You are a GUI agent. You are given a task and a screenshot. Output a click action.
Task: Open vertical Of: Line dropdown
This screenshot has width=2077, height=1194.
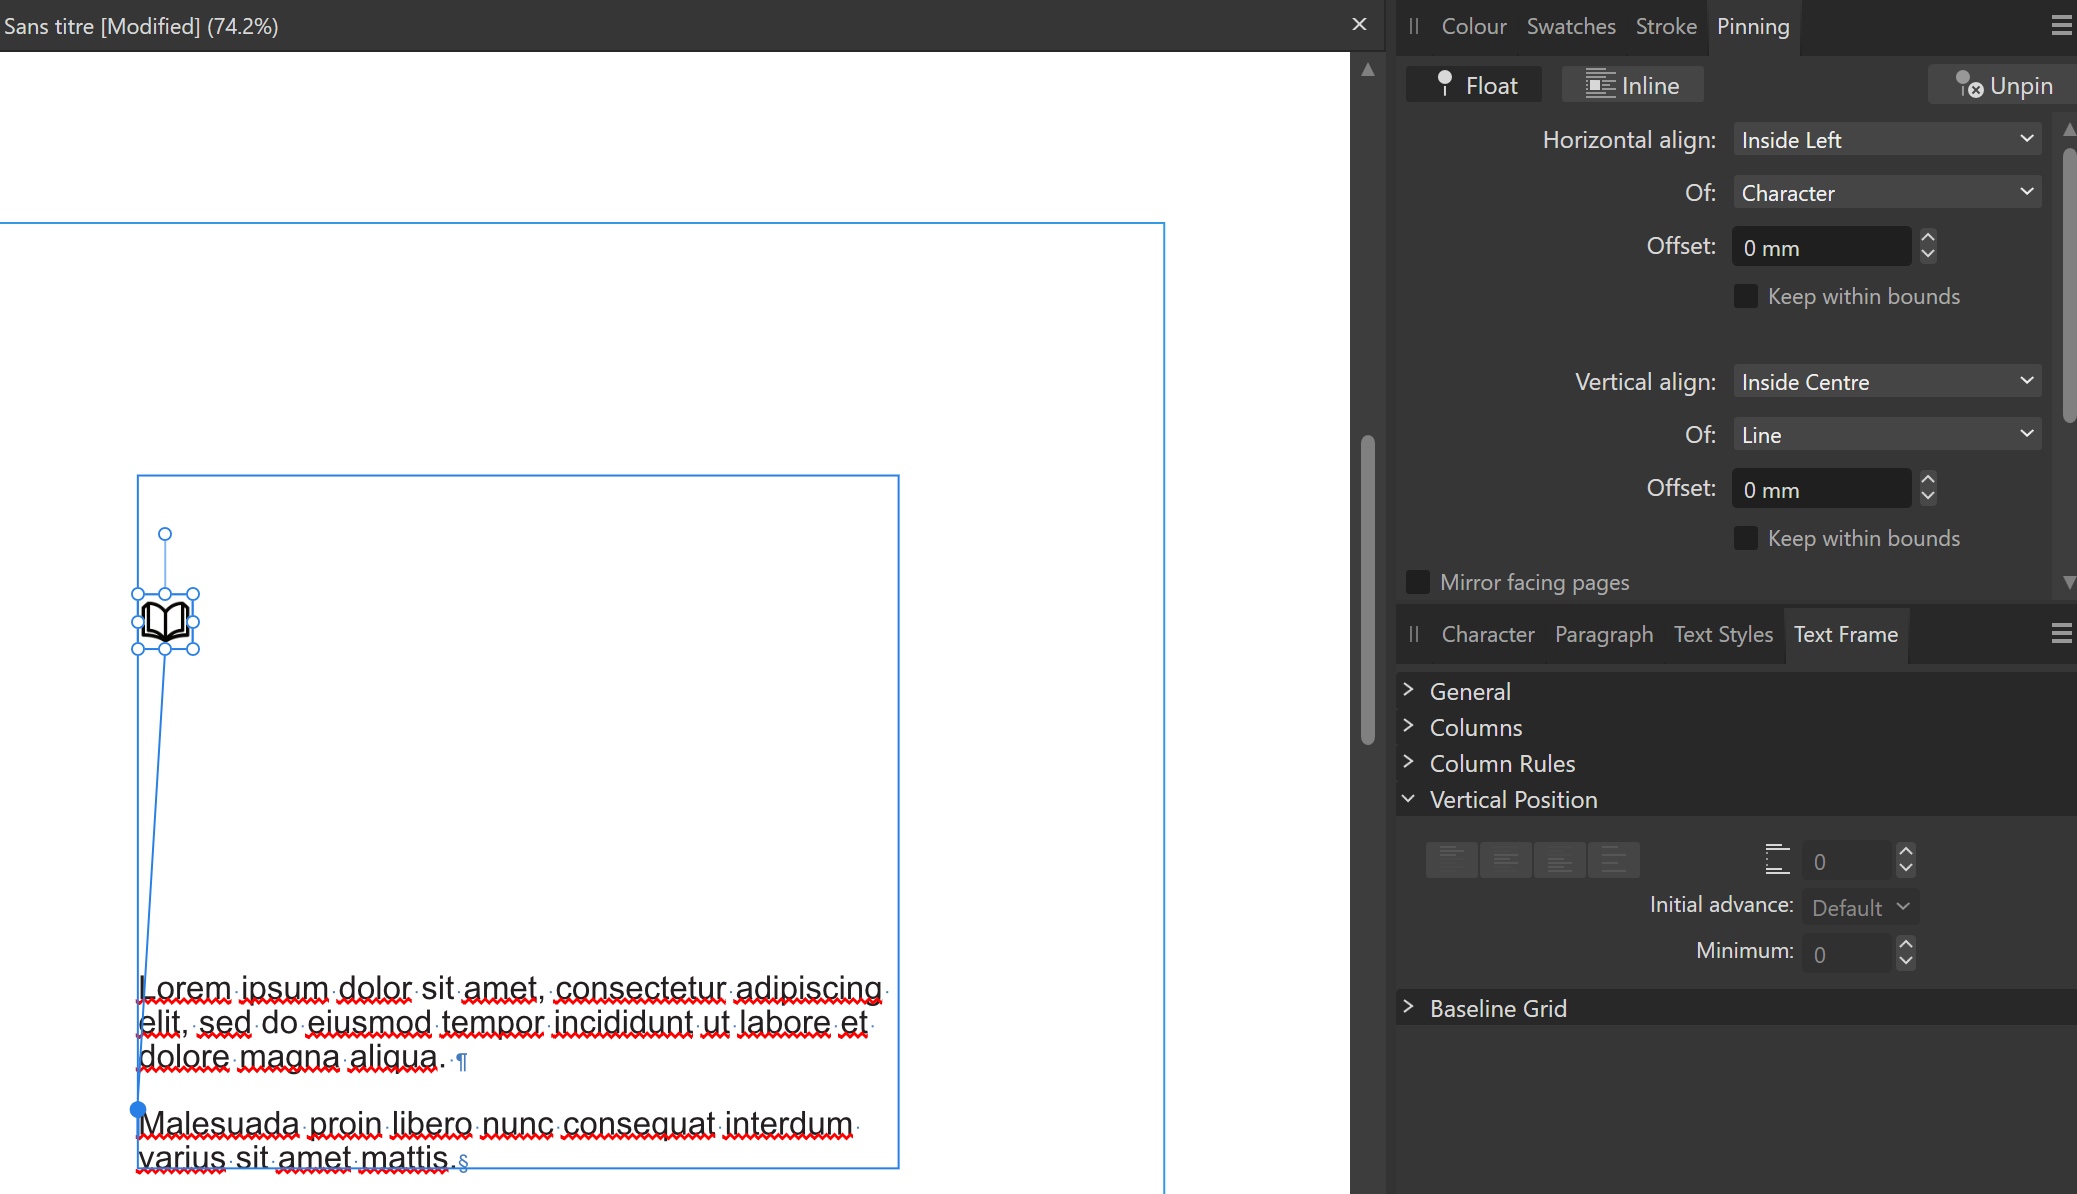coord(1887,435)
